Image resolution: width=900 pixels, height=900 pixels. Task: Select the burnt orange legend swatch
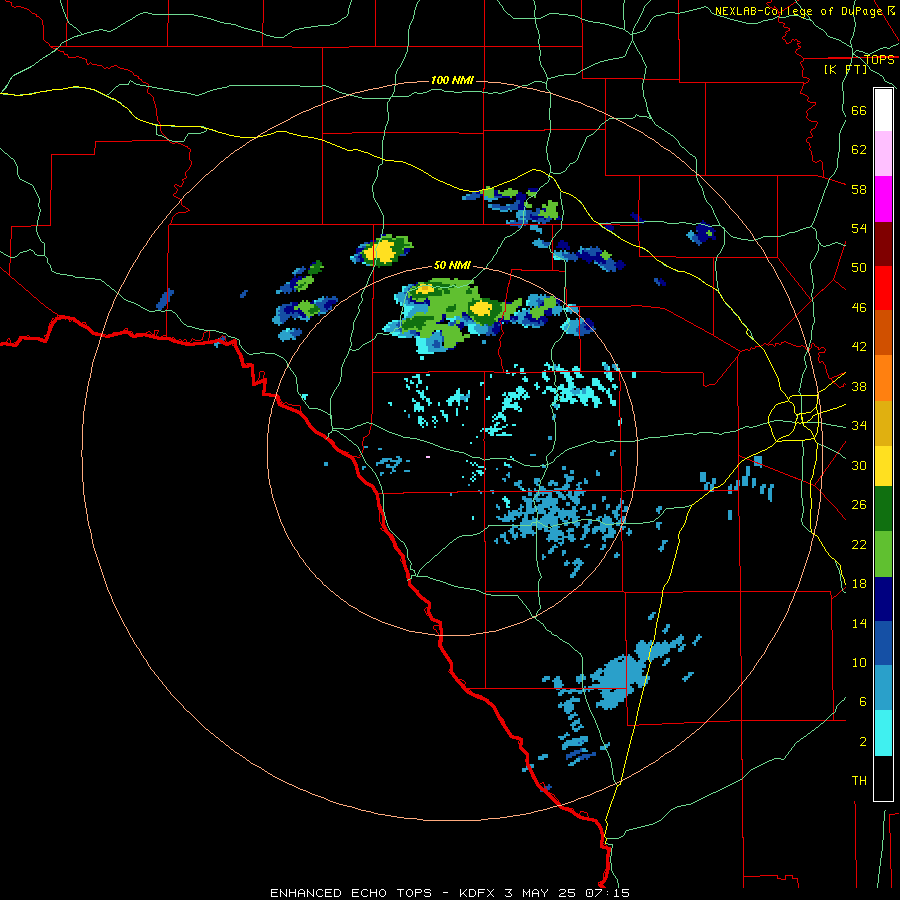[883, 333]
